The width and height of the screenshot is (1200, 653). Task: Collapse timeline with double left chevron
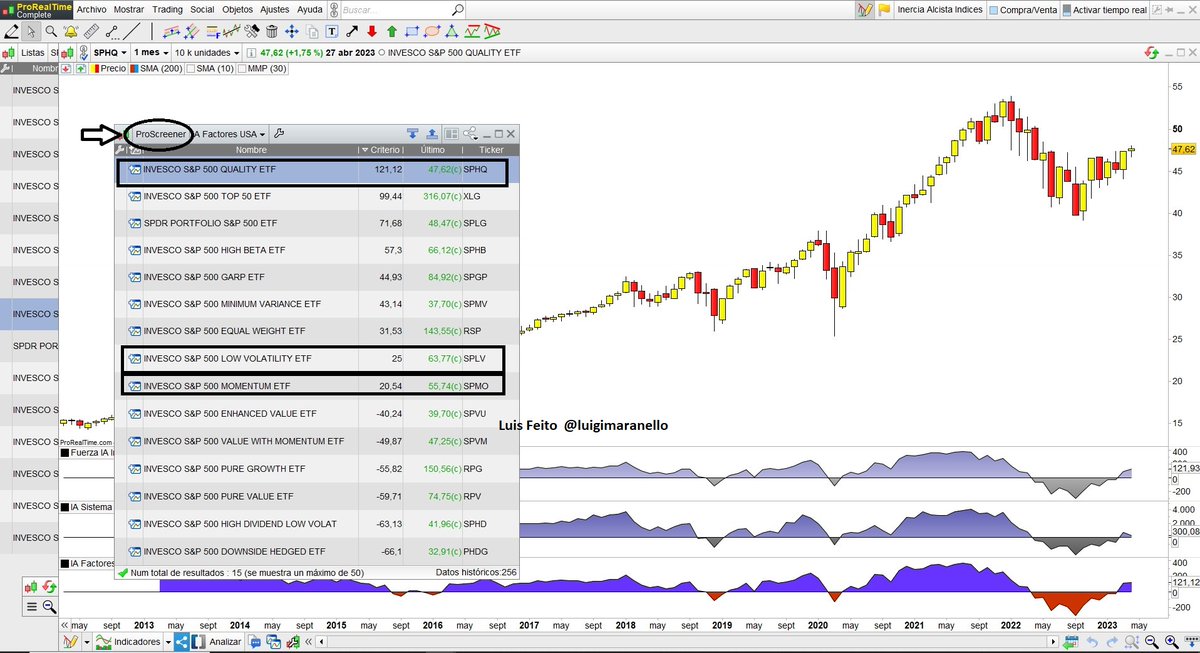tap(65, 625)
